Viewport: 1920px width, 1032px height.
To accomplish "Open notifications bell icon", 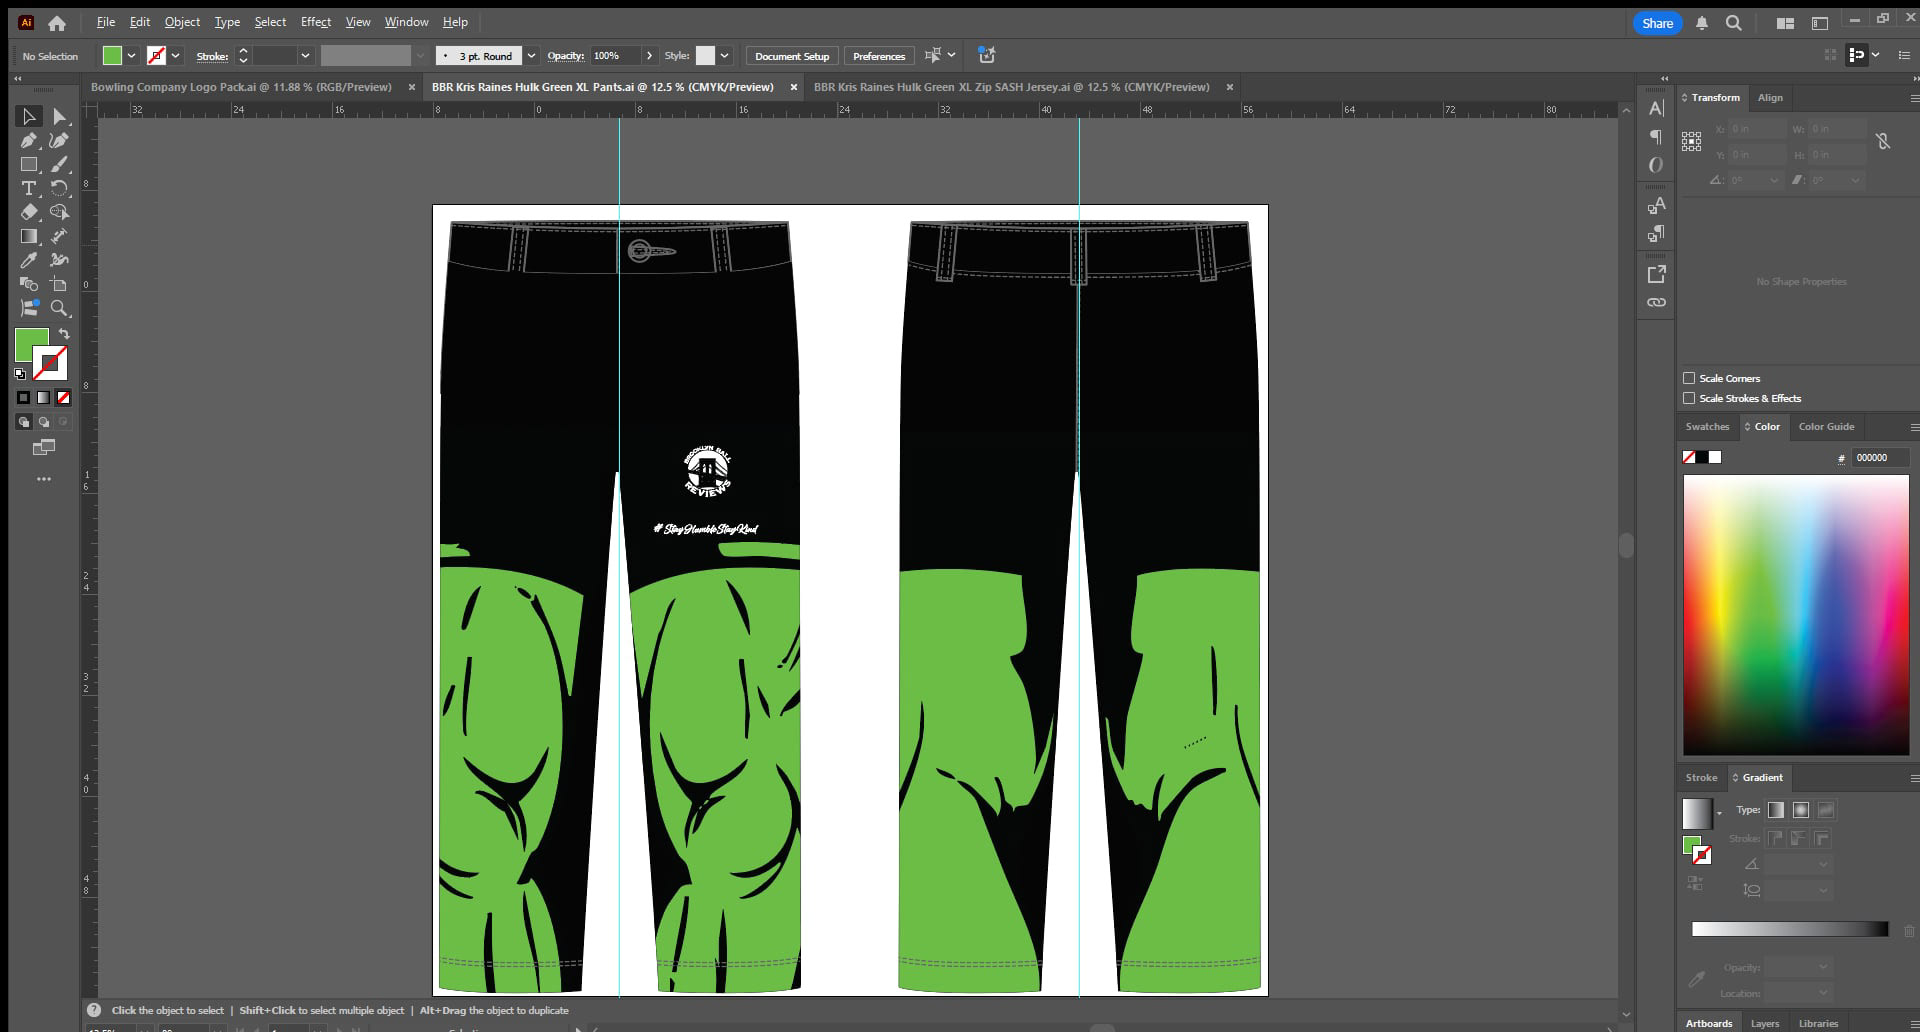I will point(1701,23).
